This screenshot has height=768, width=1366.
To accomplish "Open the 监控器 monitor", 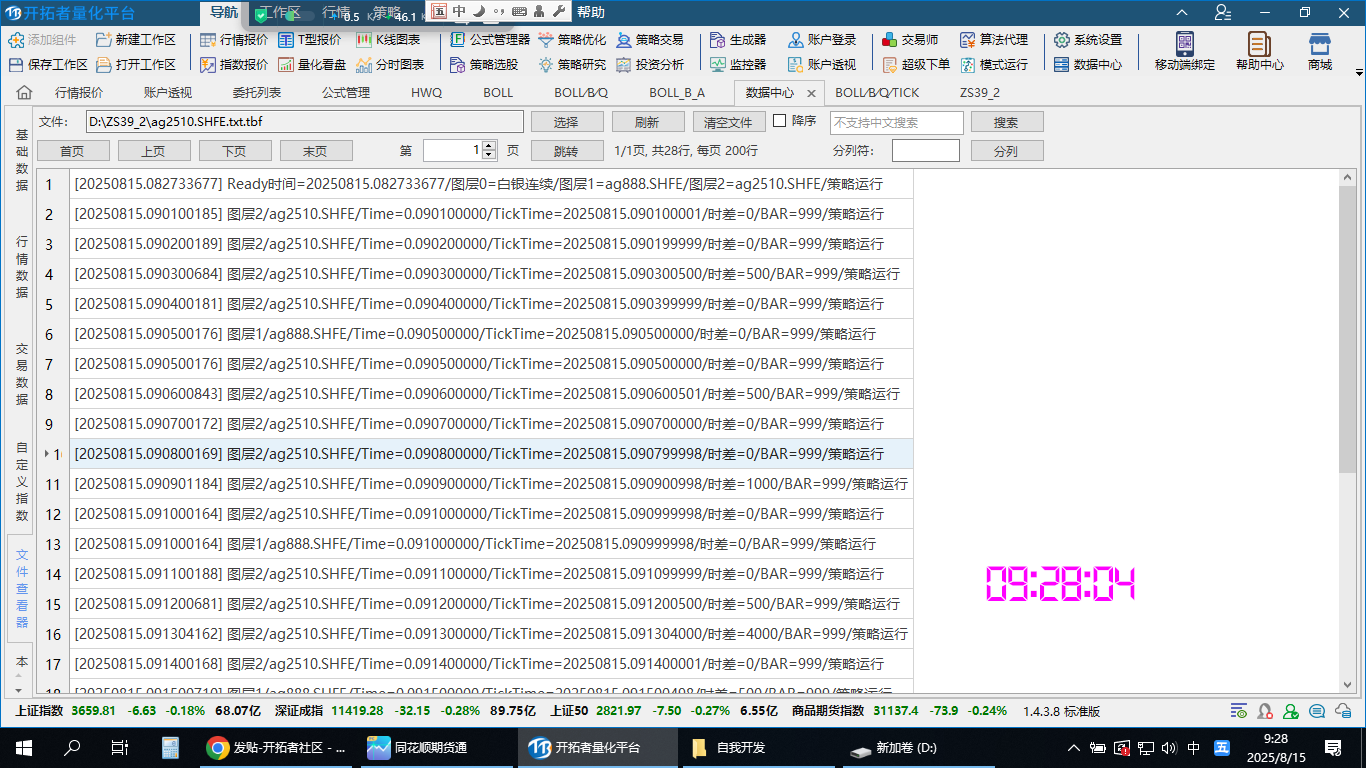I will click(738, 64).
